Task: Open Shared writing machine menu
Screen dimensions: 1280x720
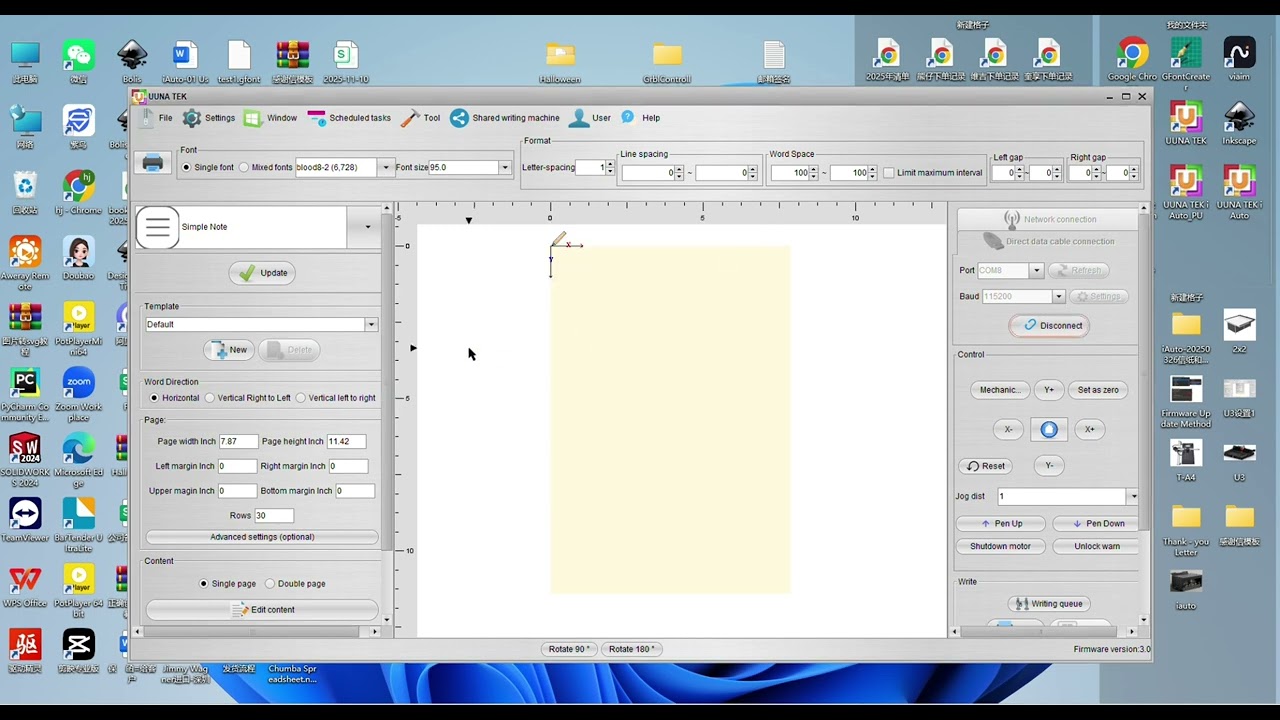Action: click(x=504, y=118)
